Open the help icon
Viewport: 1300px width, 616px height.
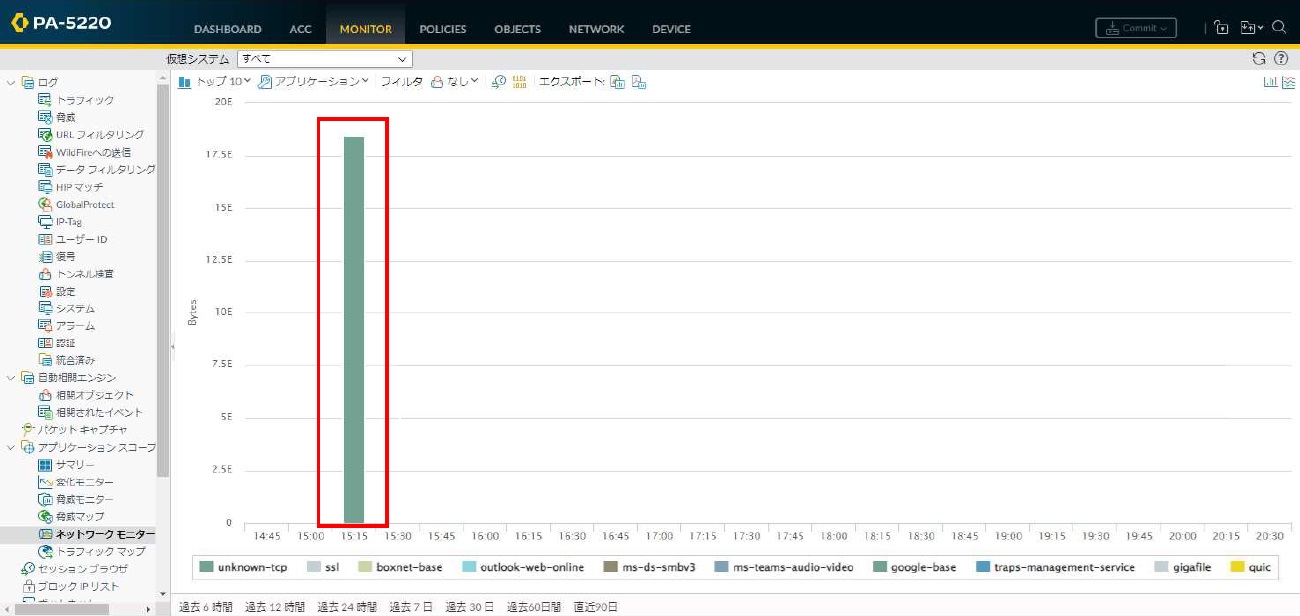click(x=1281, y=58)
